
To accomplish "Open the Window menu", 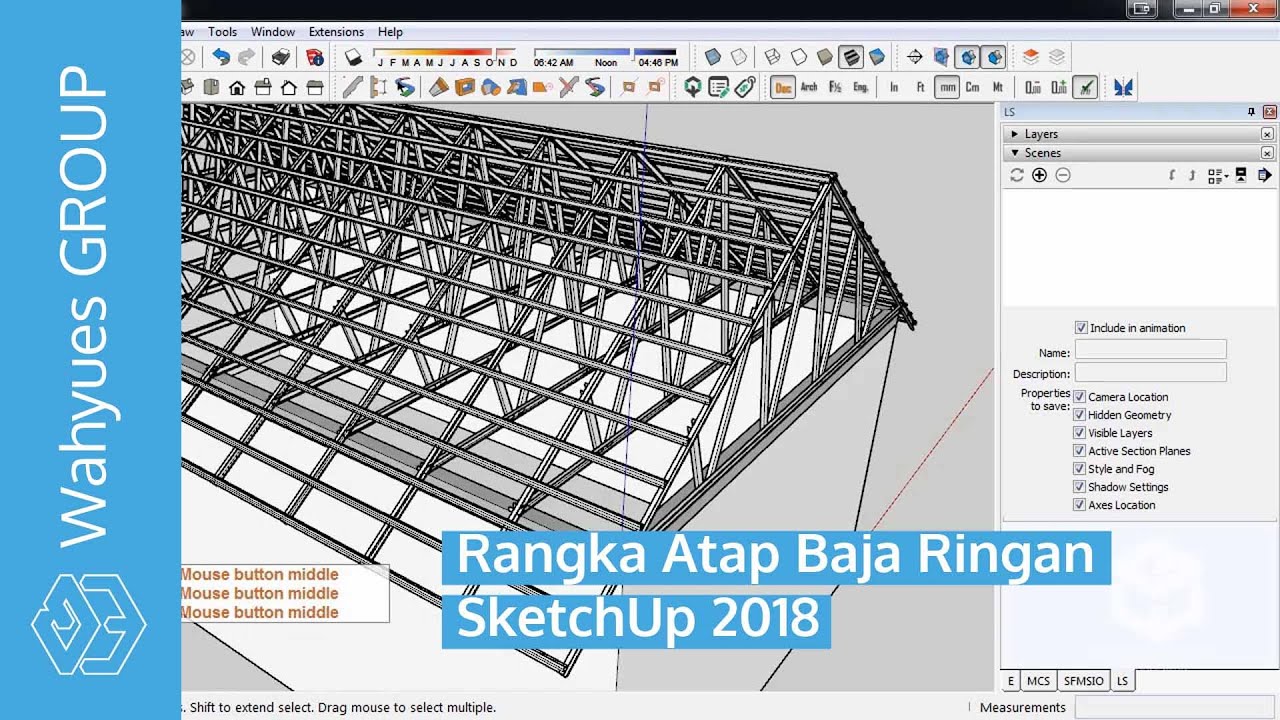I will coord(273,32).
